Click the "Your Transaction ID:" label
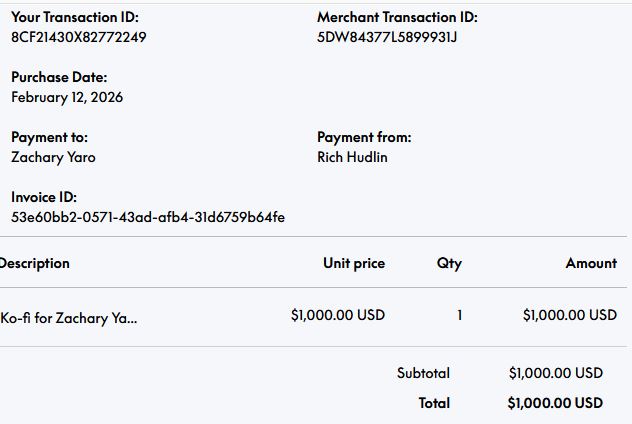The width and height of the screenshot is (632, 424). [75, 17]
